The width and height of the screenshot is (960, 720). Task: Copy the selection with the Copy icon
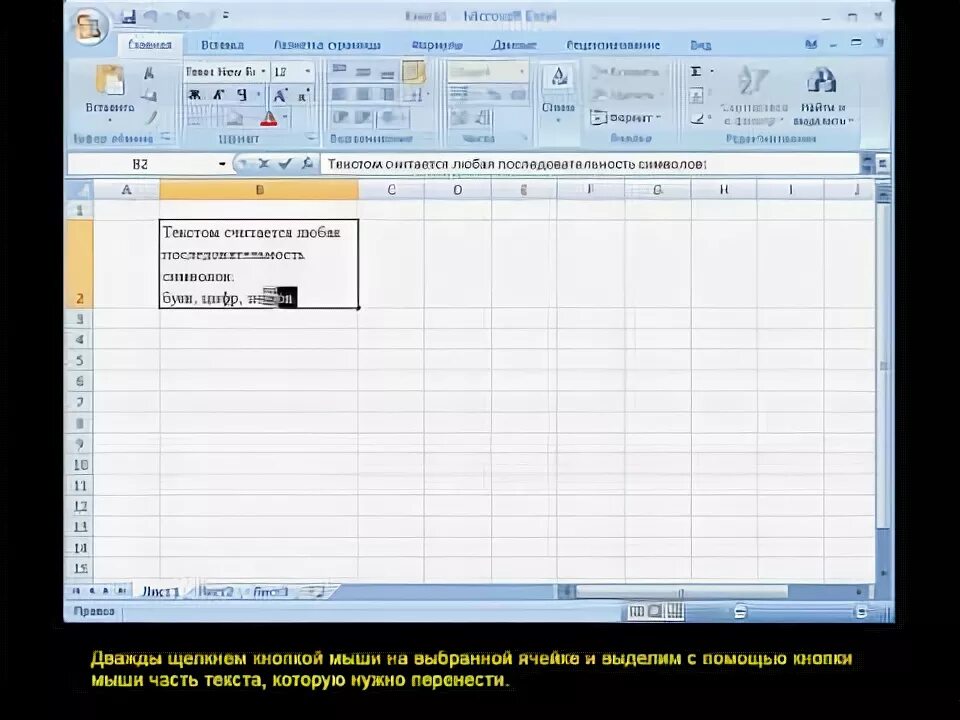(149, 95)
